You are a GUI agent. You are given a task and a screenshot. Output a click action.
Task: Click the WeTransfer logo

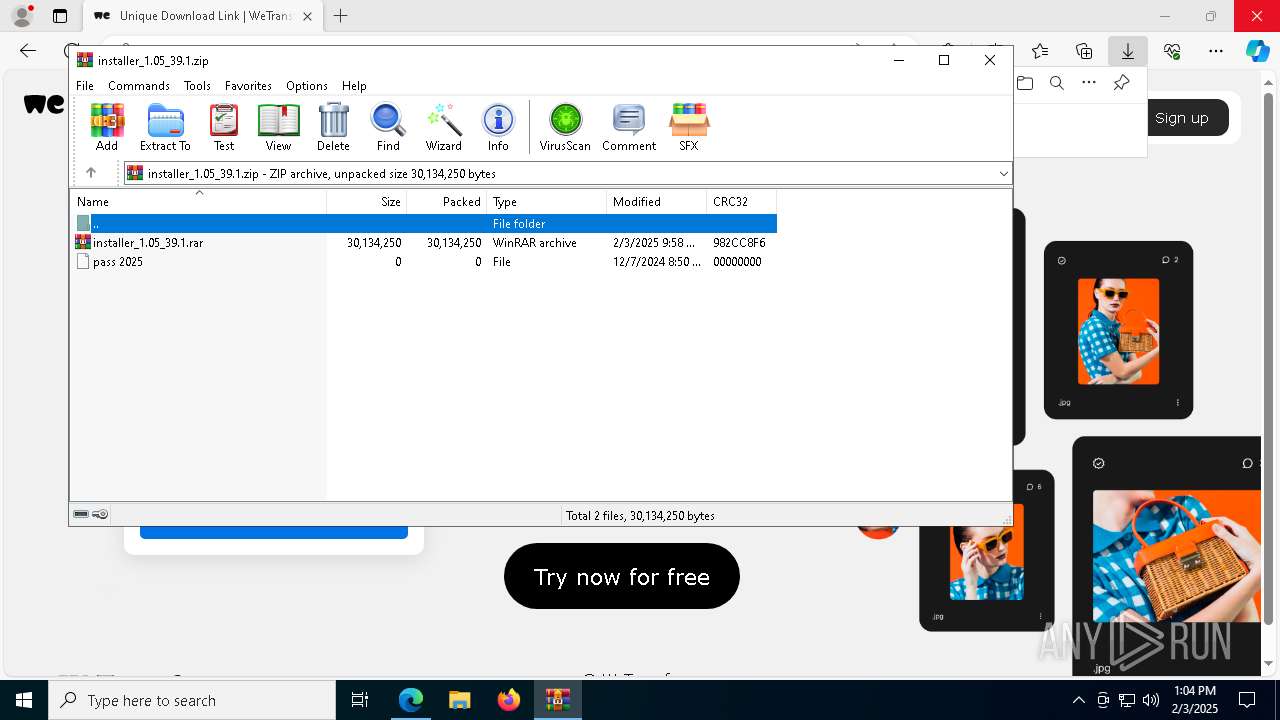[44, 104]
